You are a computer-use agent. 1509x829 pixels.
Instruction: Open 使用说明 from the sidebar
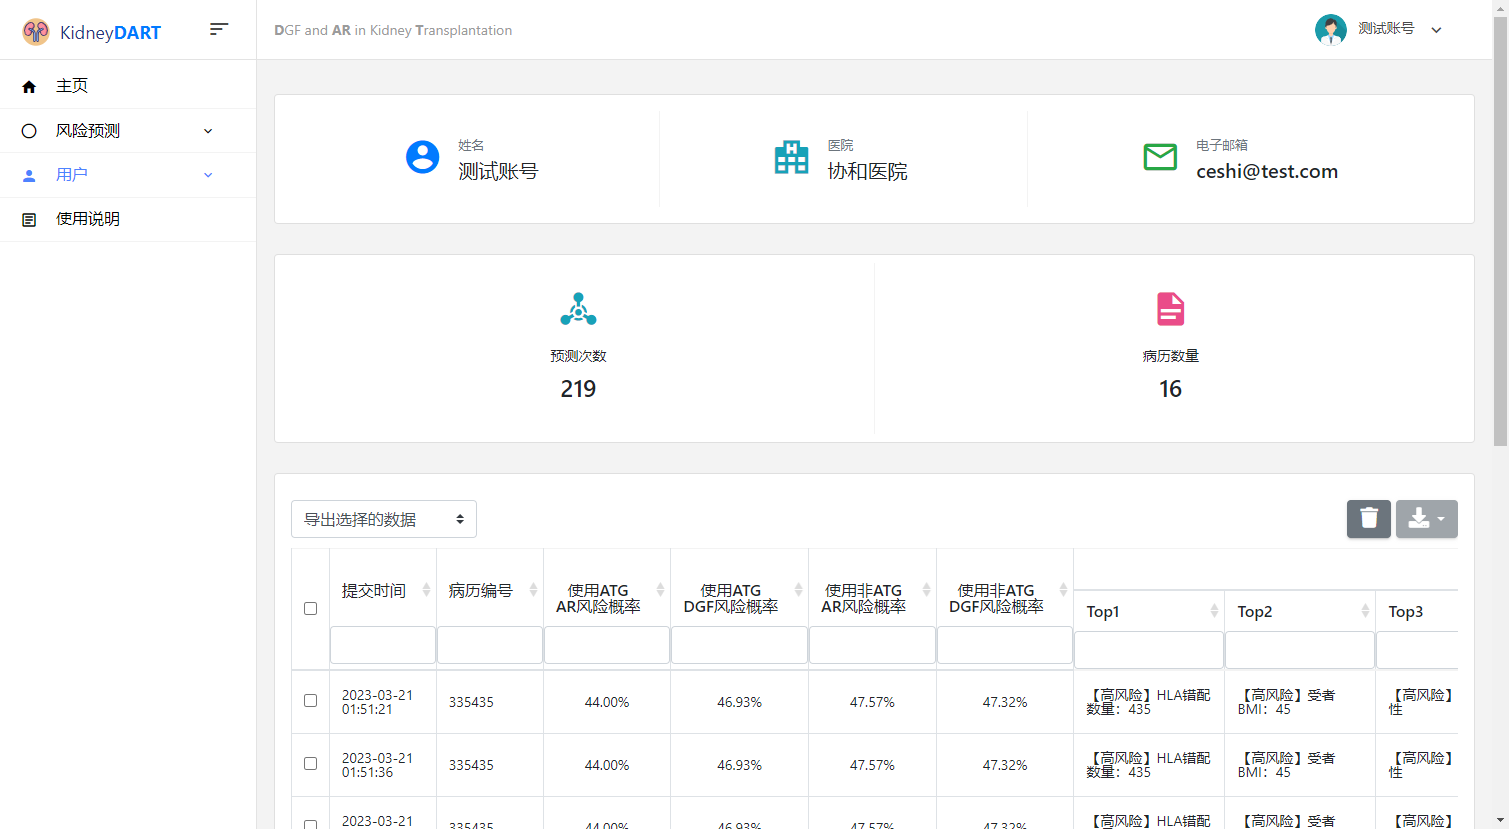[x=88, y=219]
